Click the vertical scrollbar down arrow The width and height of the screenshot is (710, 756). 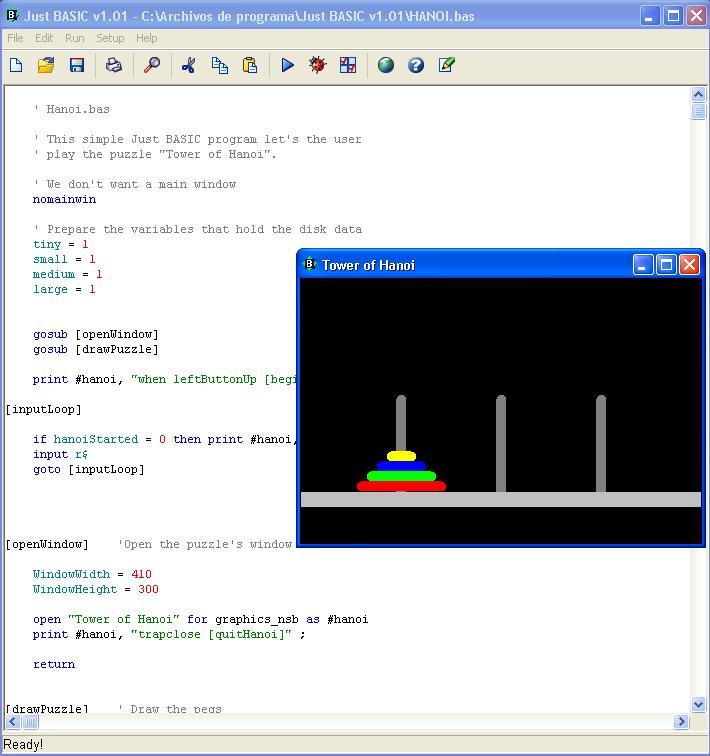coord(698,704)
